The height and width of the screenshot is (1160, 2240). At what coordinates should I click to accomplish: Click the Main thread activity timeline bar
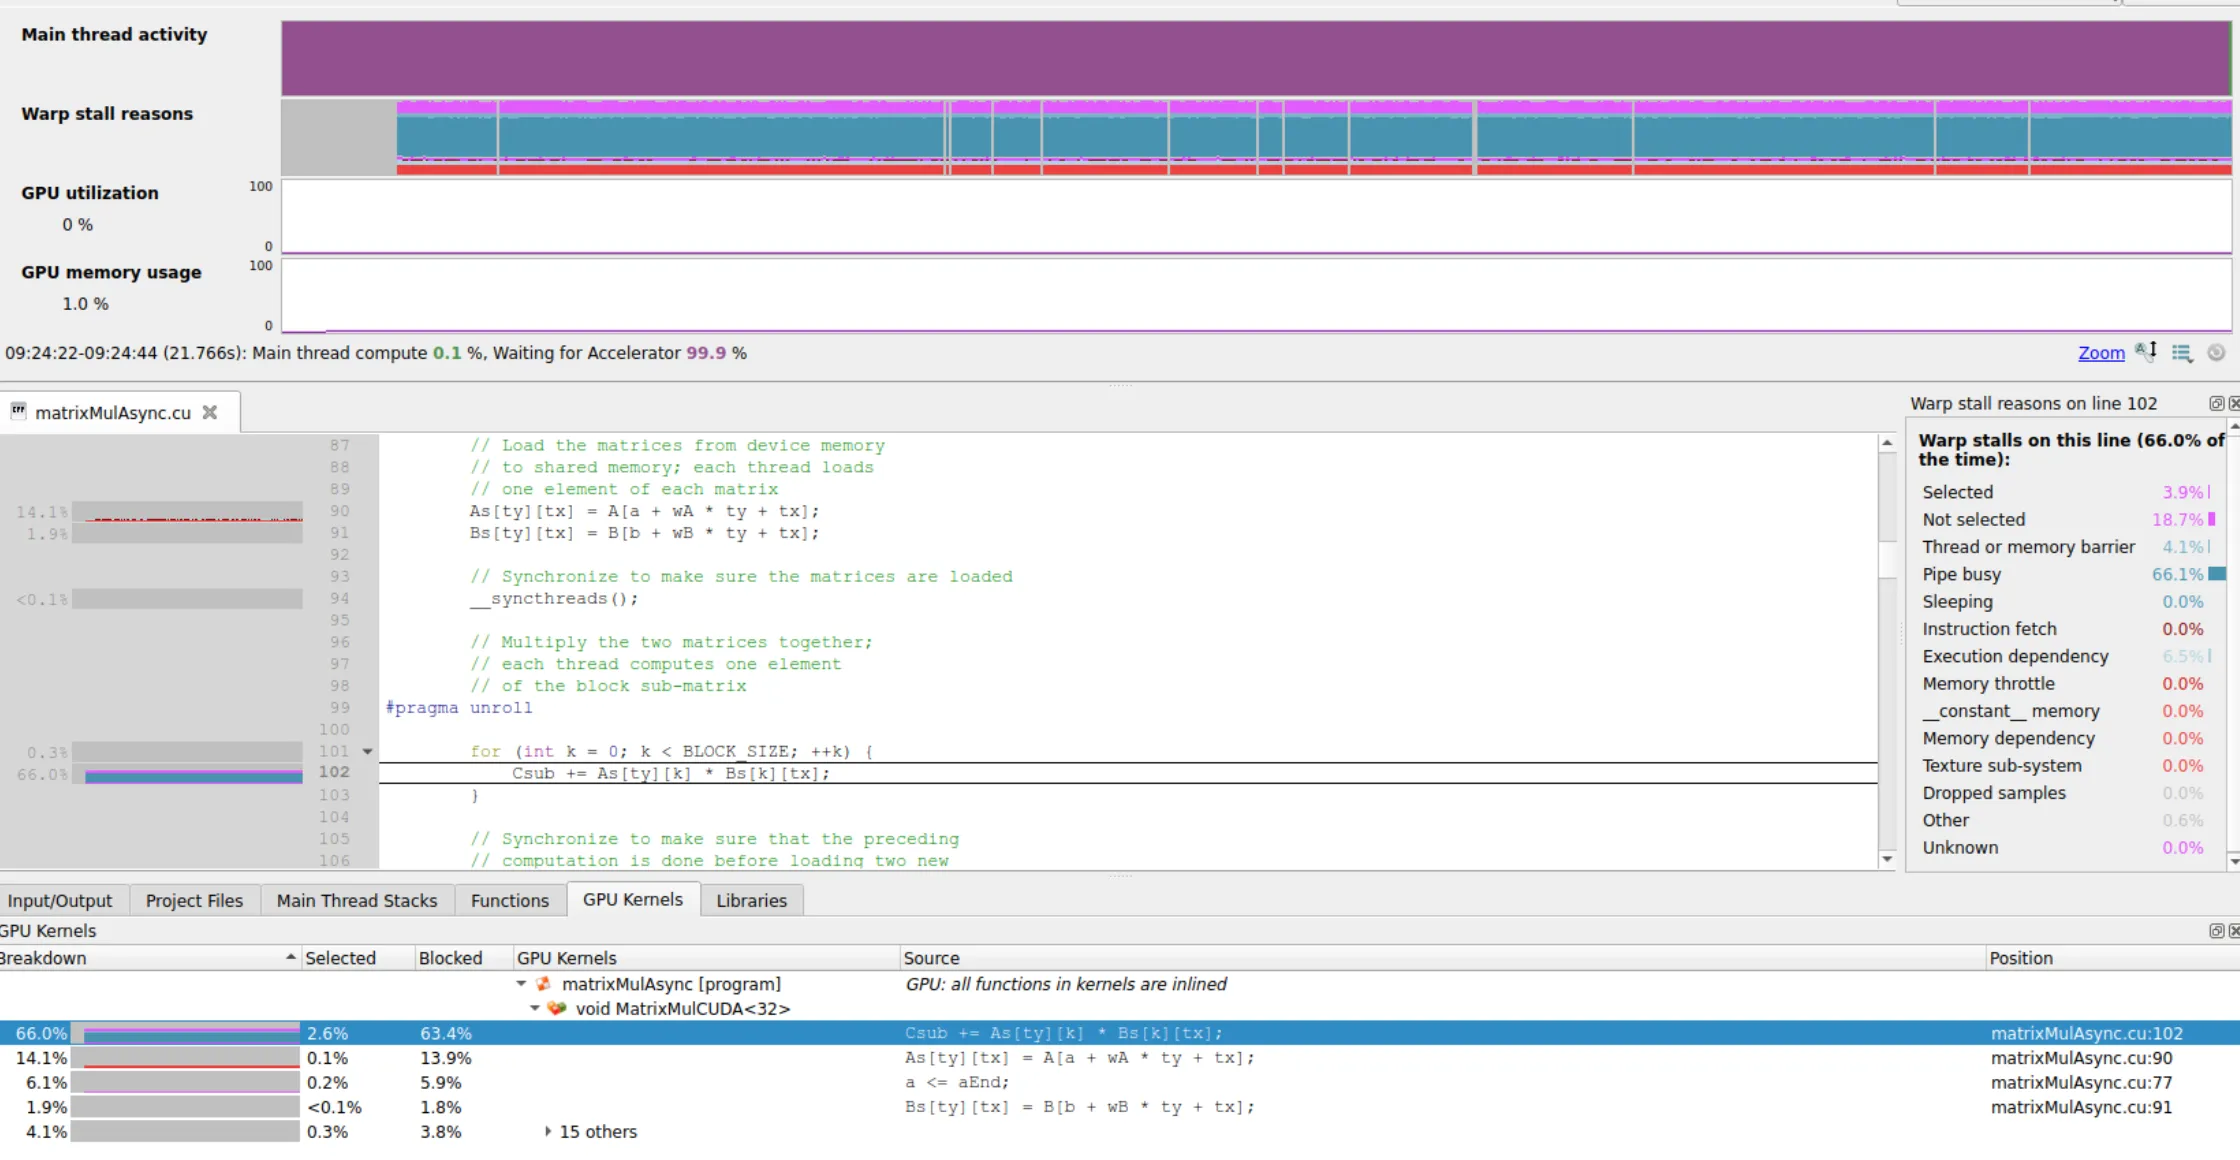pyautogui.click(x=1256, y=59)
